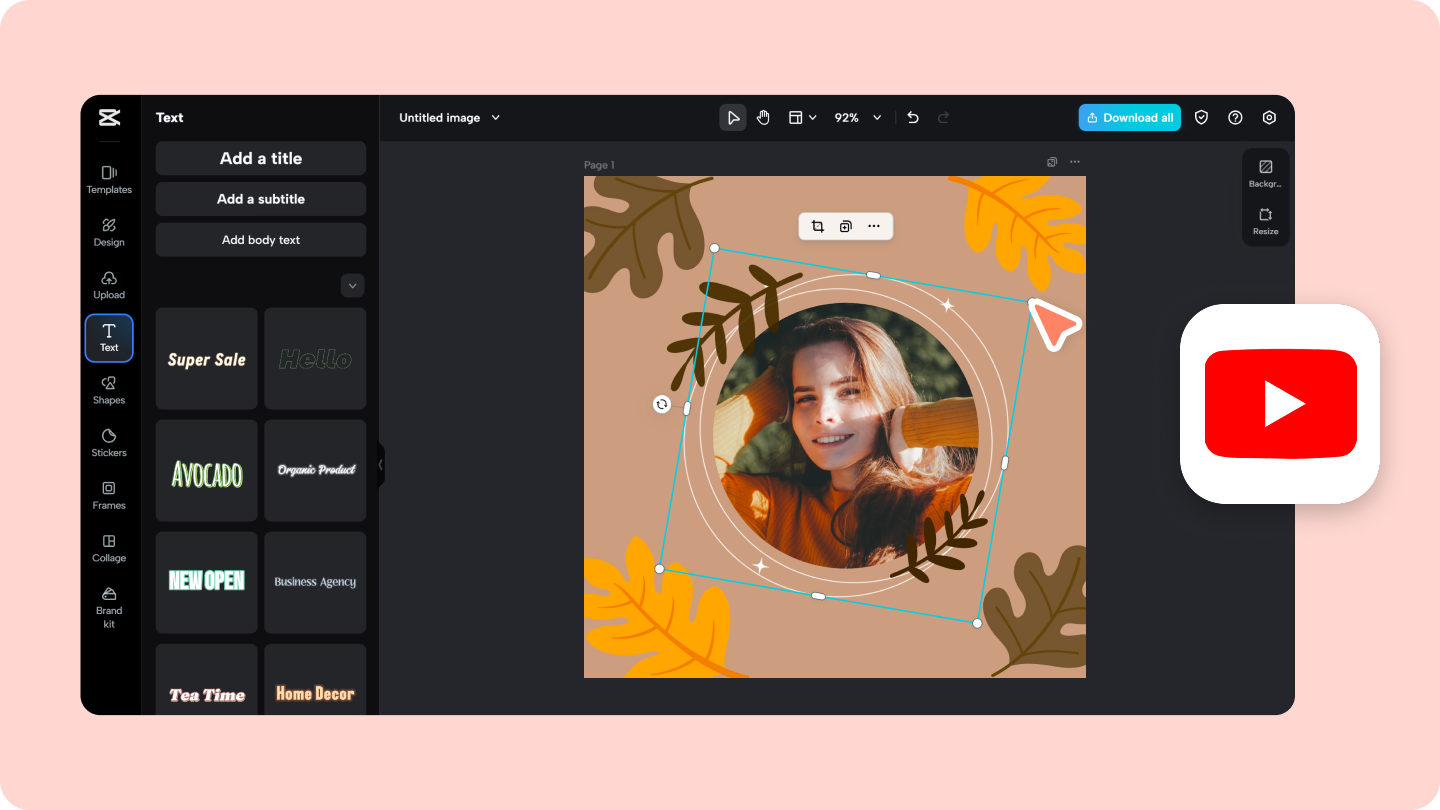Screen dimensions: 1440x810
Task: Open the Collage panel
Action: (109, 549)
